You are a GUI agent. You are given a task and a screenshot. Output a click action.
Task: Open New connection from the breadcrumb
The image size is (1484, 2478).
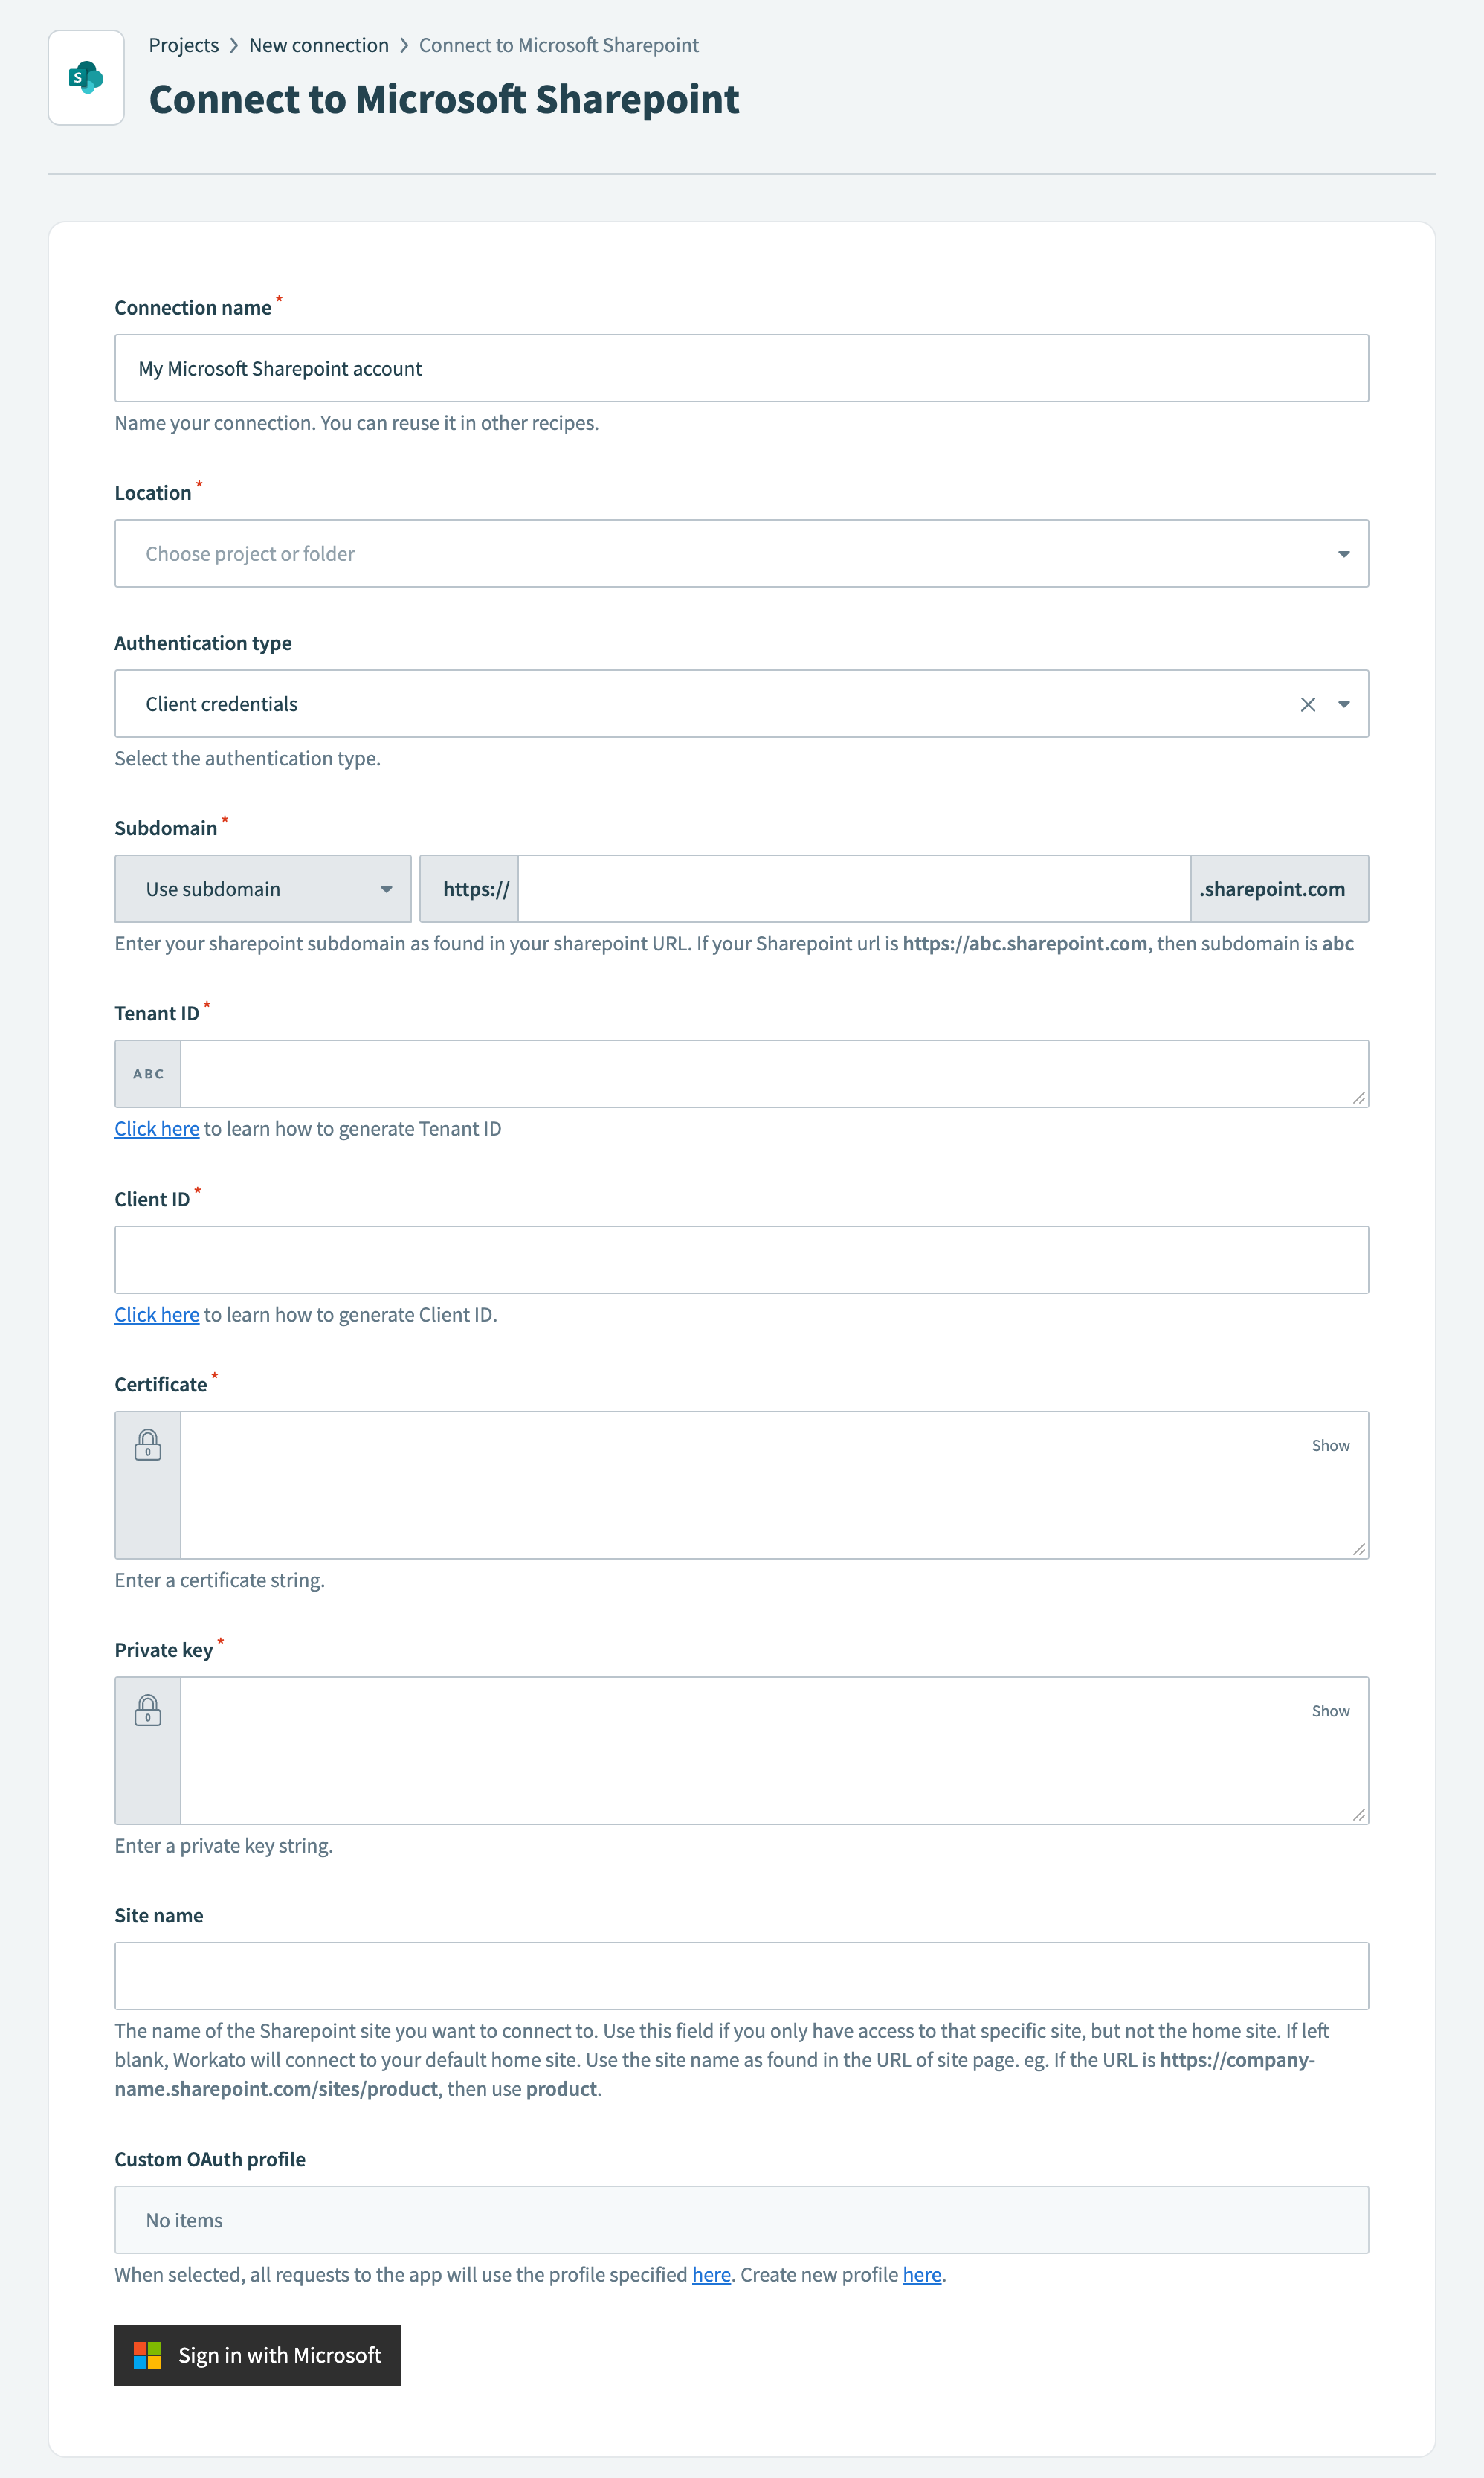(x=318, y=44)
